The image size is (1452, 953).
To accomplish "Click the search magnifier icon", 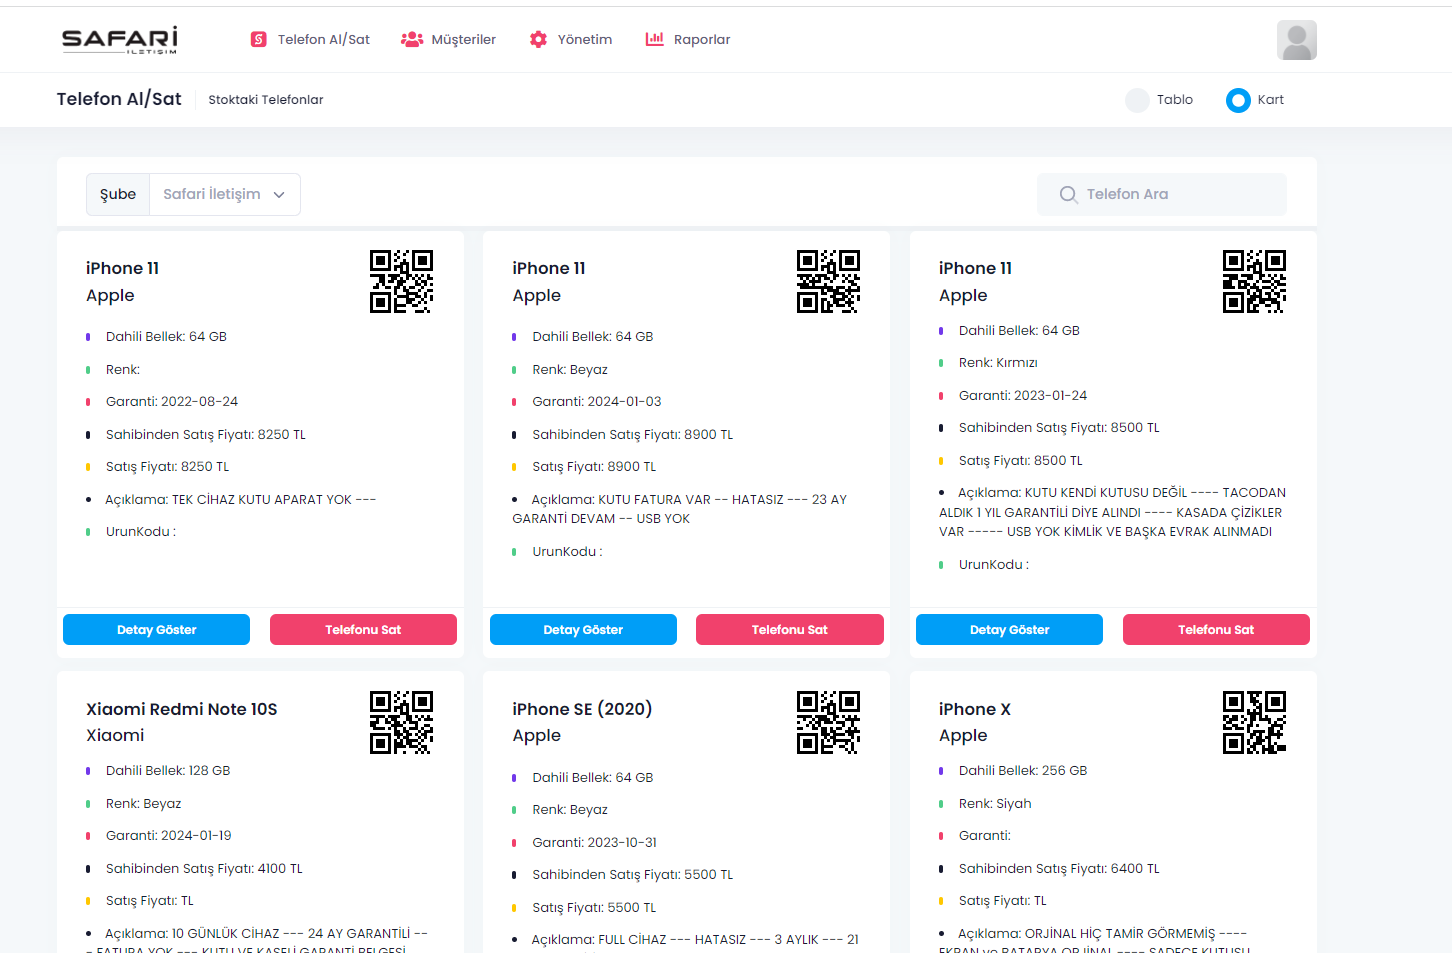I will coord(1068,194).
